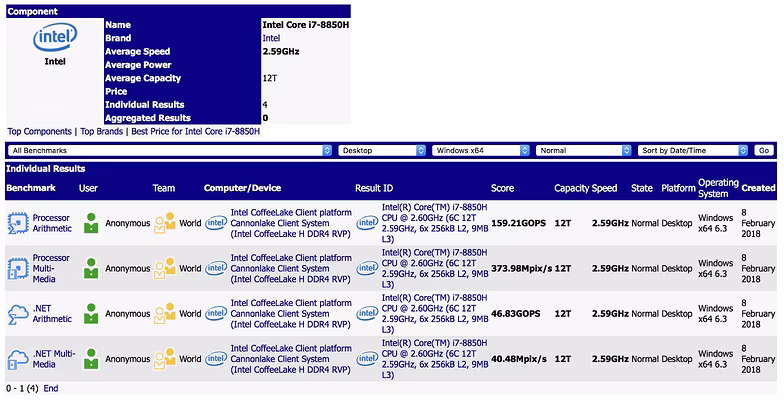Click the Score column header
The height and width of the screenshot is (400, 784).
(x=502, y=188)
